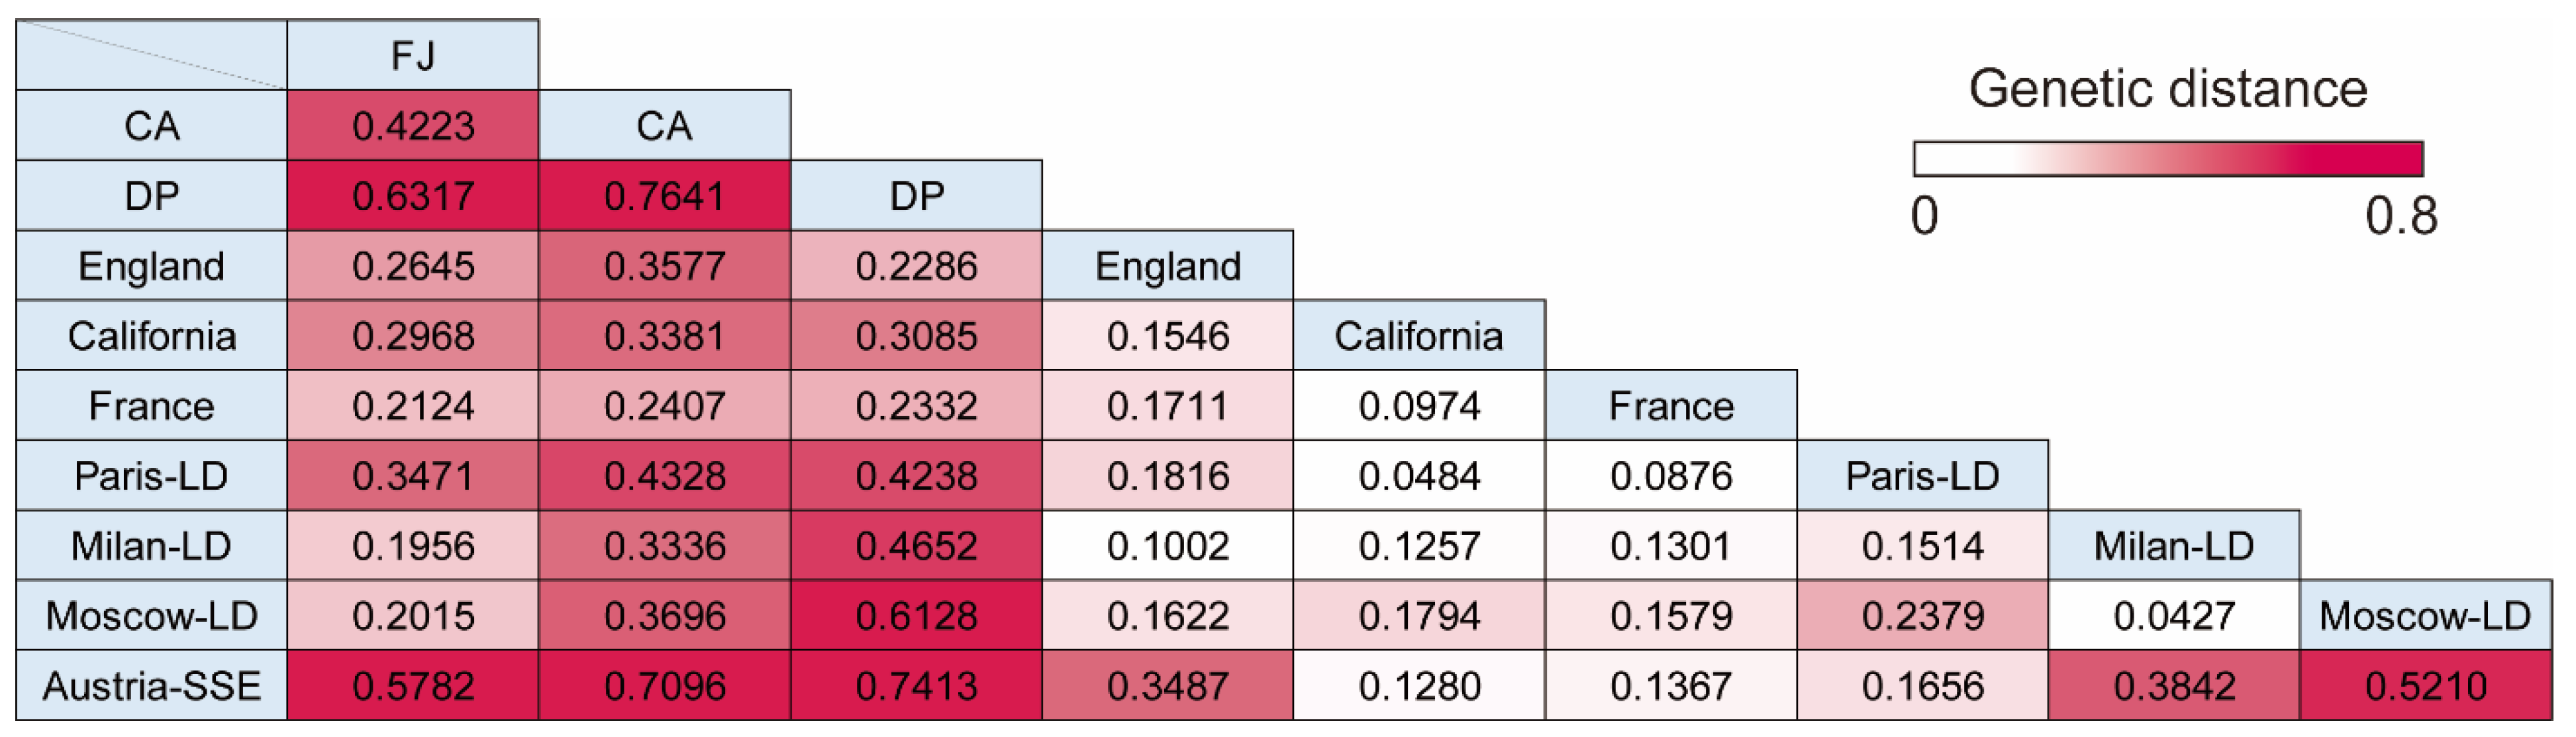Click the cell showing 0.7413
Viewport: 2576px width, 737px height.
pyautogui.click(x=916, y=686)
